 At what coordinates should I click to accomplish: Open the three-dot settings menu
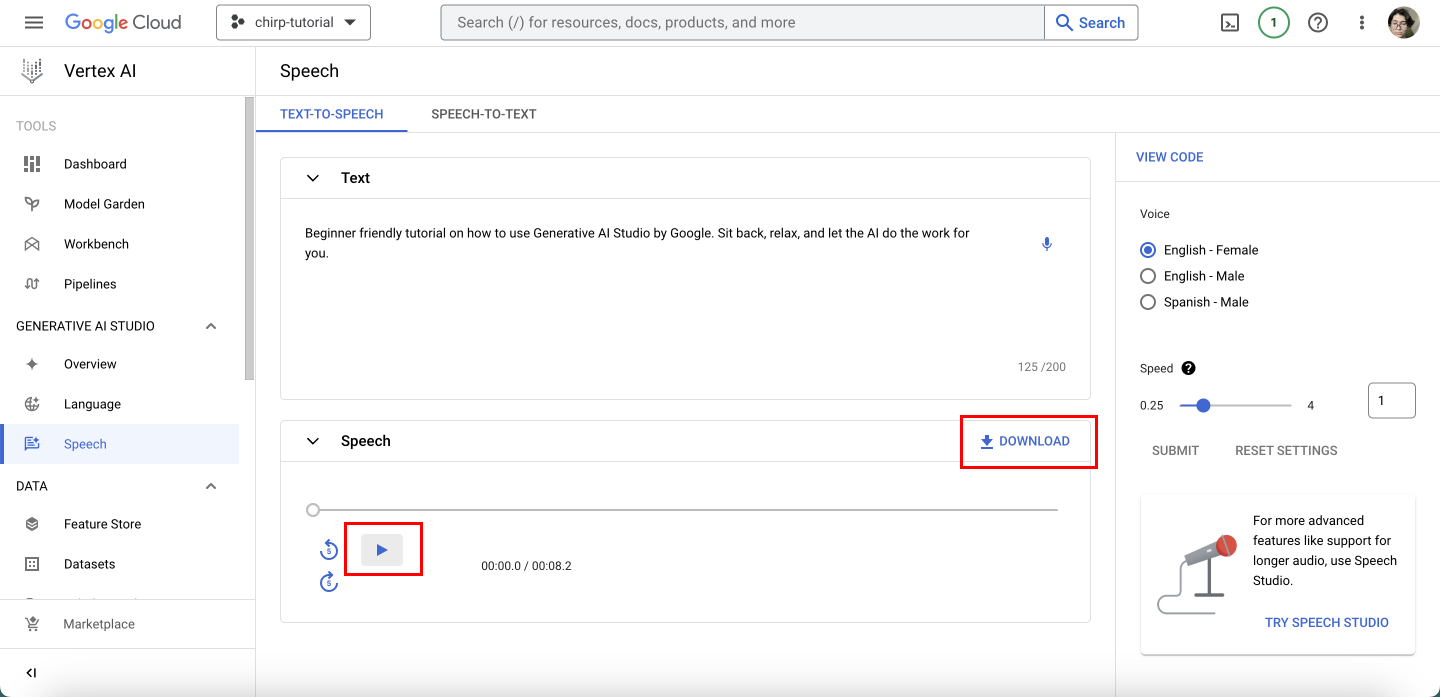pyautogui.click(x=1362, y=23)
